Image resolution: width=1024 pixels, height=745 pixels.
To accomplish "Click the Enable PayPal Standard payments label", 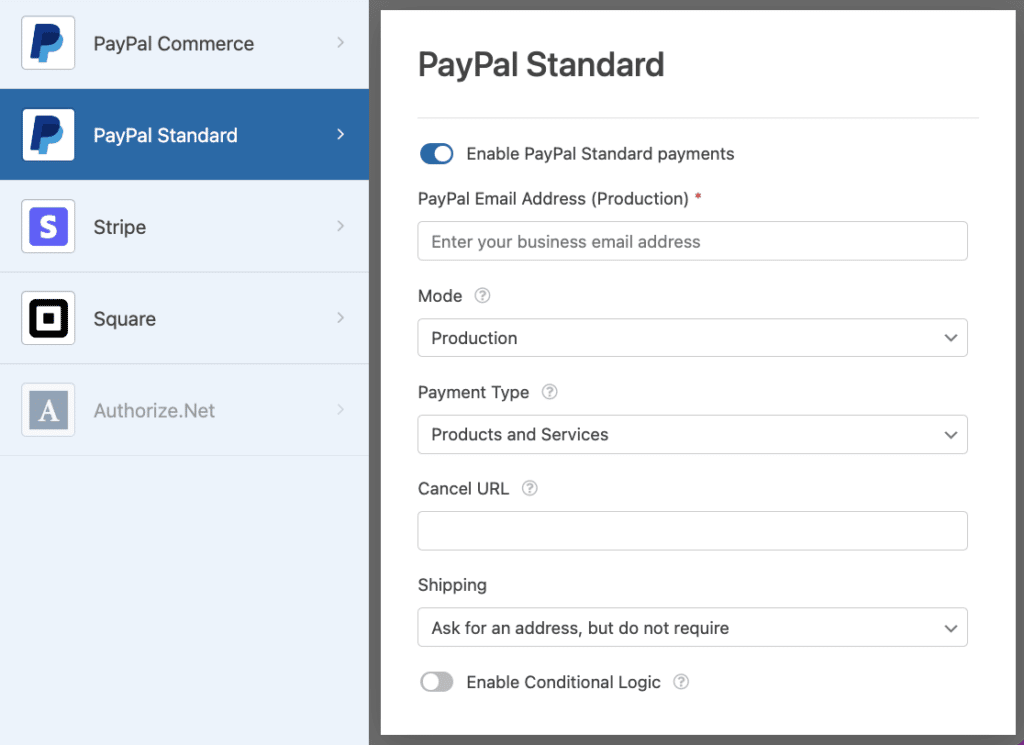I will 600,154.
